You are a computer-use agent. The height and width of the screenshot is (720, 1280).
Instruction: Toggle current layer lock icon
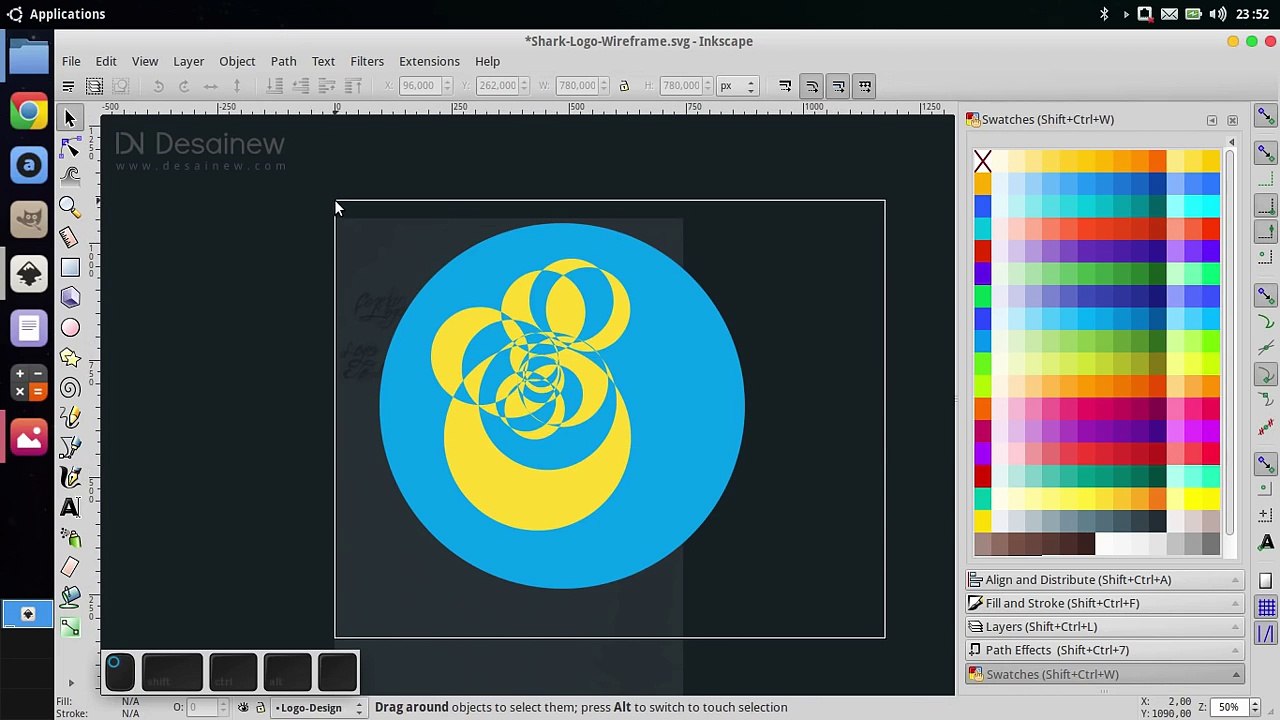click(x=260, y=707)
